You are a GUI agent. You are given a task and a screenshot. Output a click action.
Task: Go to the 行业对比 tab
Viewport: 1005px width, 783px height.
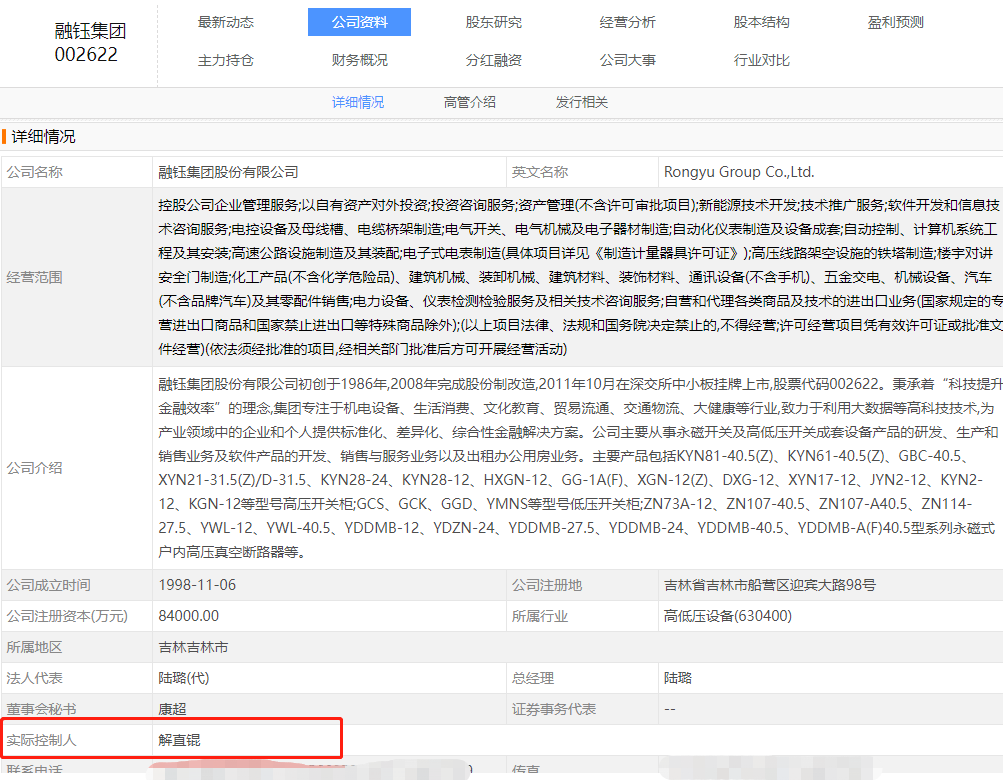[x=761, y=60]
